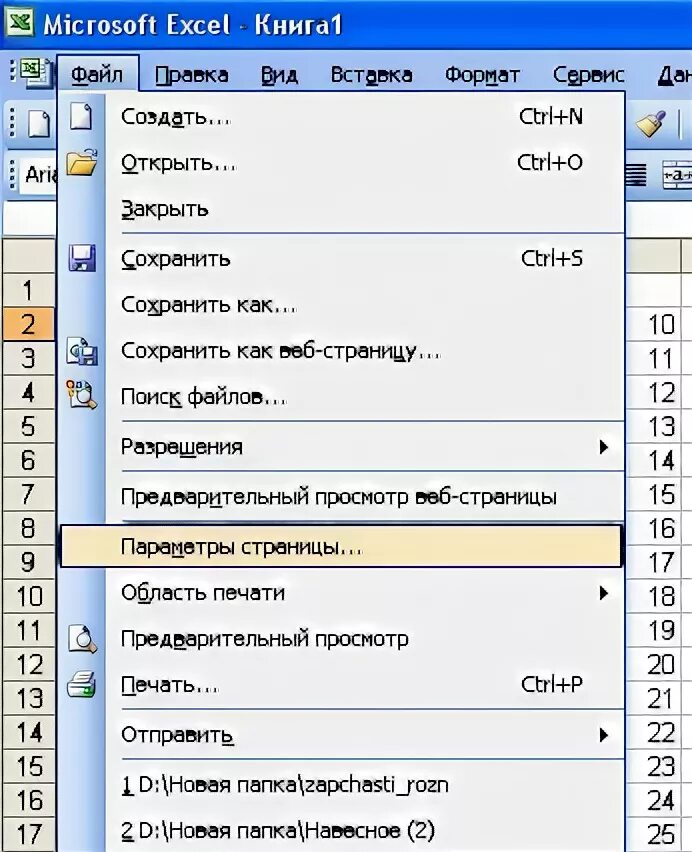Select highlighted Параметры страницы... entry

click(341, 547)
